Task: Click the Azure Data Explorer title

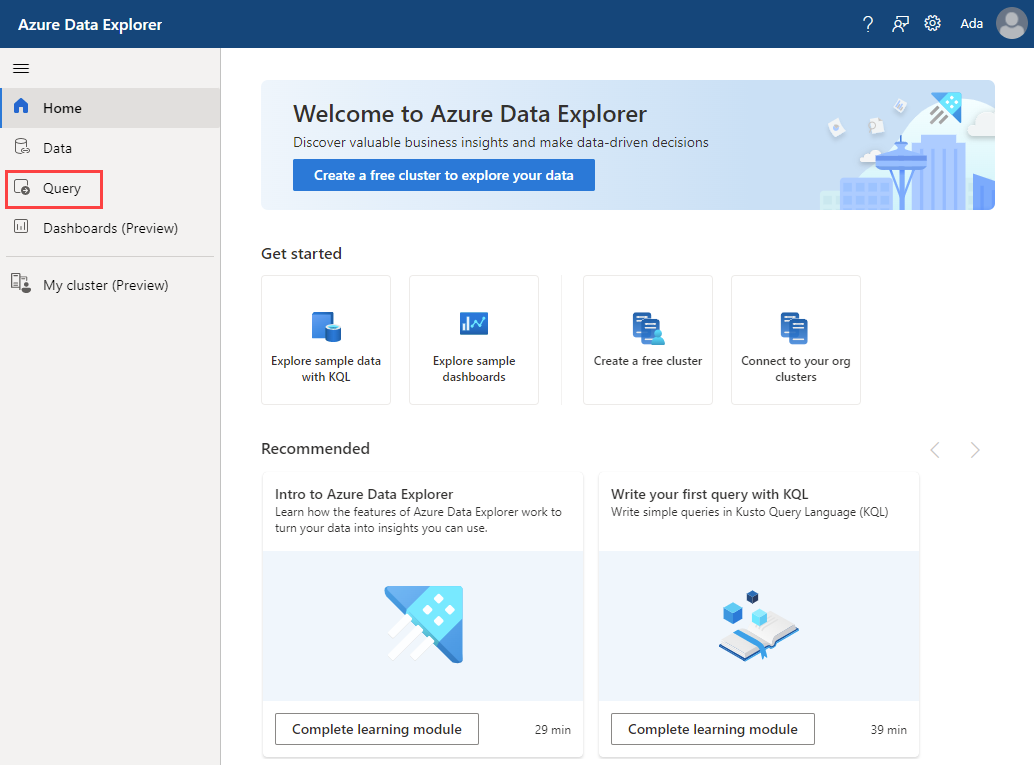Action: 90,24
